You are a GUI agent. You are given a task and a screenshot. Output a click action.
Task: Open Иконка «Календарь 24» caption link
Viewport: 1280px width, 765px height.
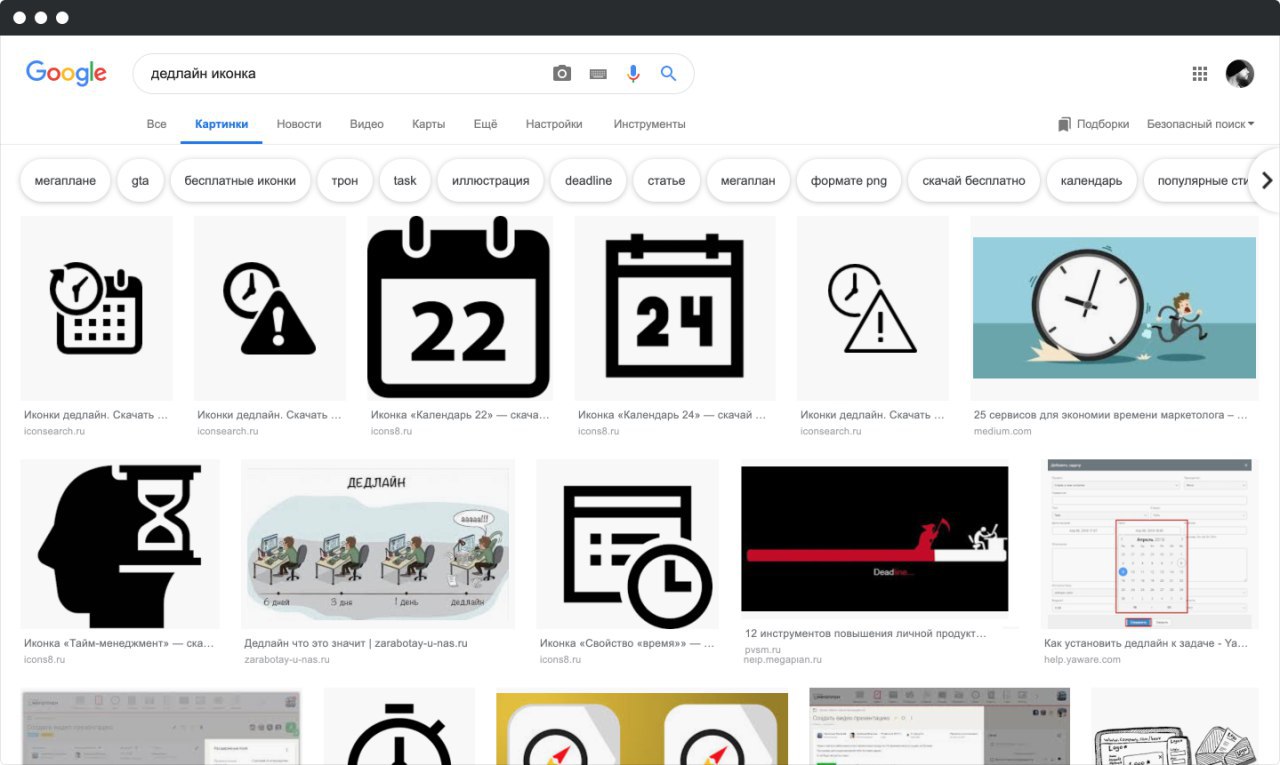[x=671, y=414]
